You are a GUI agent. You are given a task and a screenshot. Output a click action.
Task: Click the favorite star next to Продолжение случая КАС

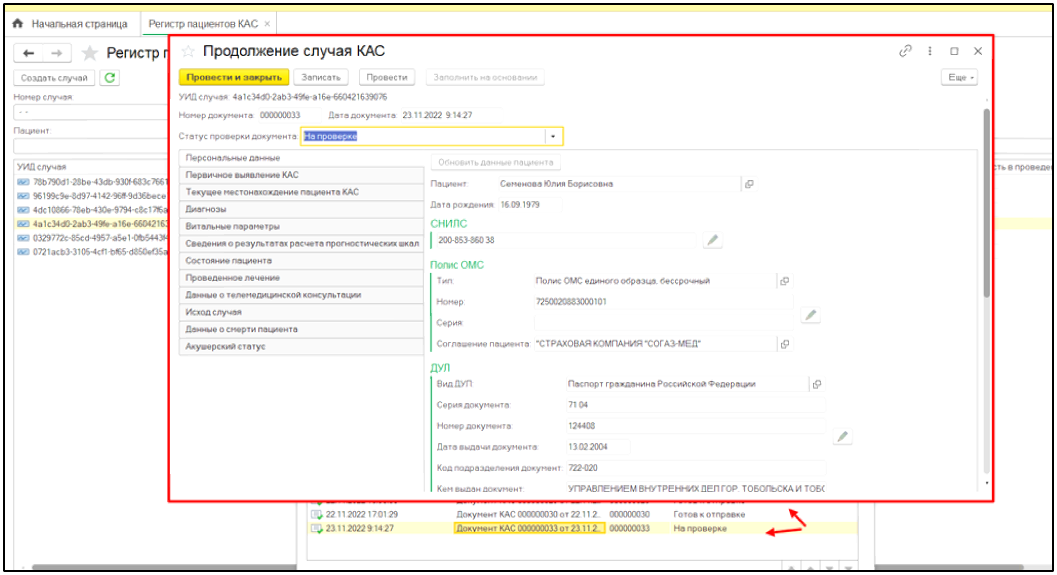click(x=188, y=51)
